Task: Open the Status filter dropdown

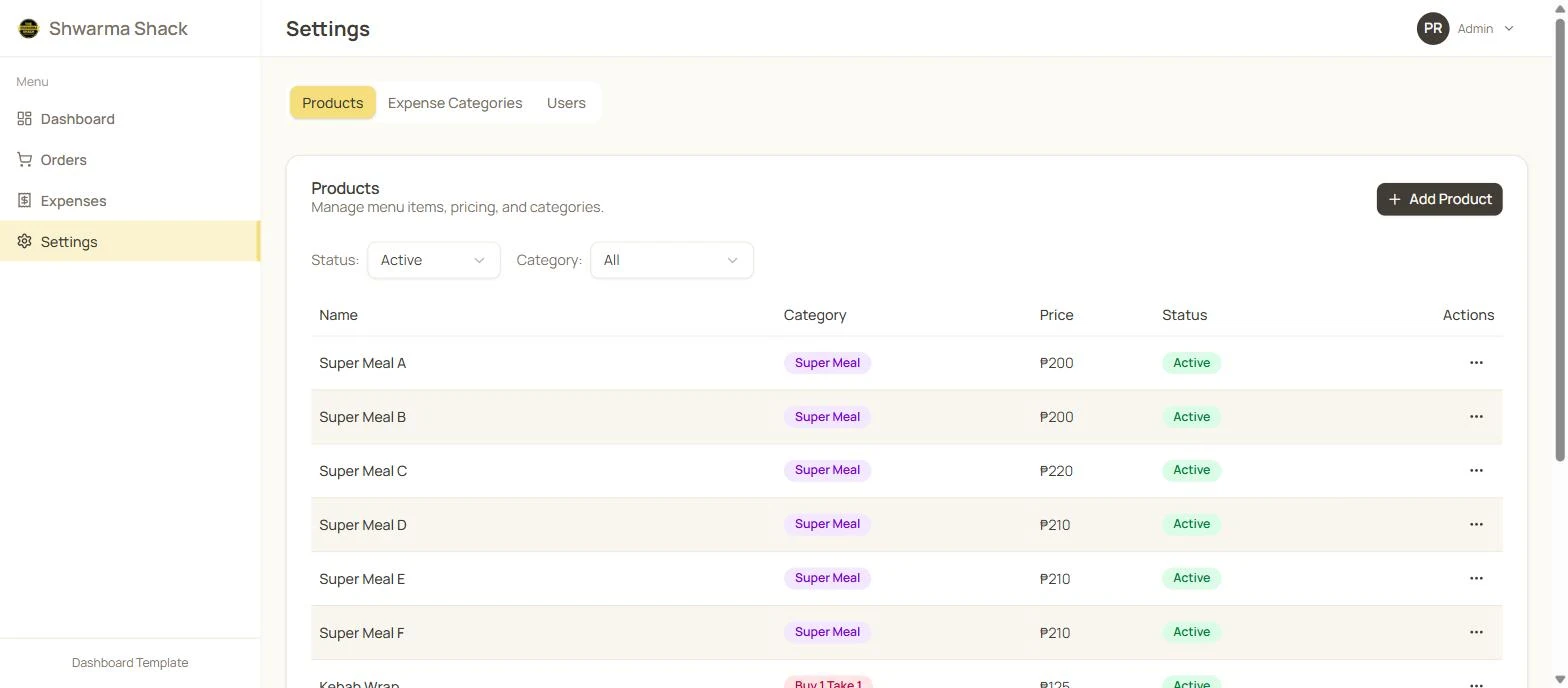Action: coord(434,260)
